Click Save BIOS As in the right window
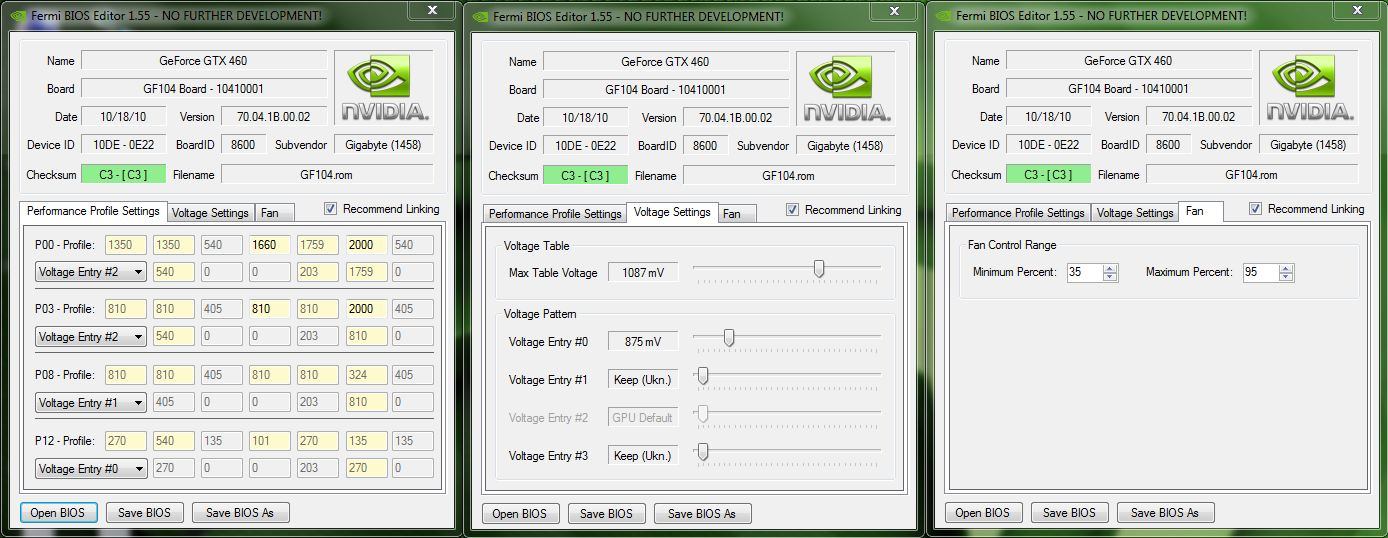The width and height of the screenshot is (1388, 538). click(x=1165, y=513)
